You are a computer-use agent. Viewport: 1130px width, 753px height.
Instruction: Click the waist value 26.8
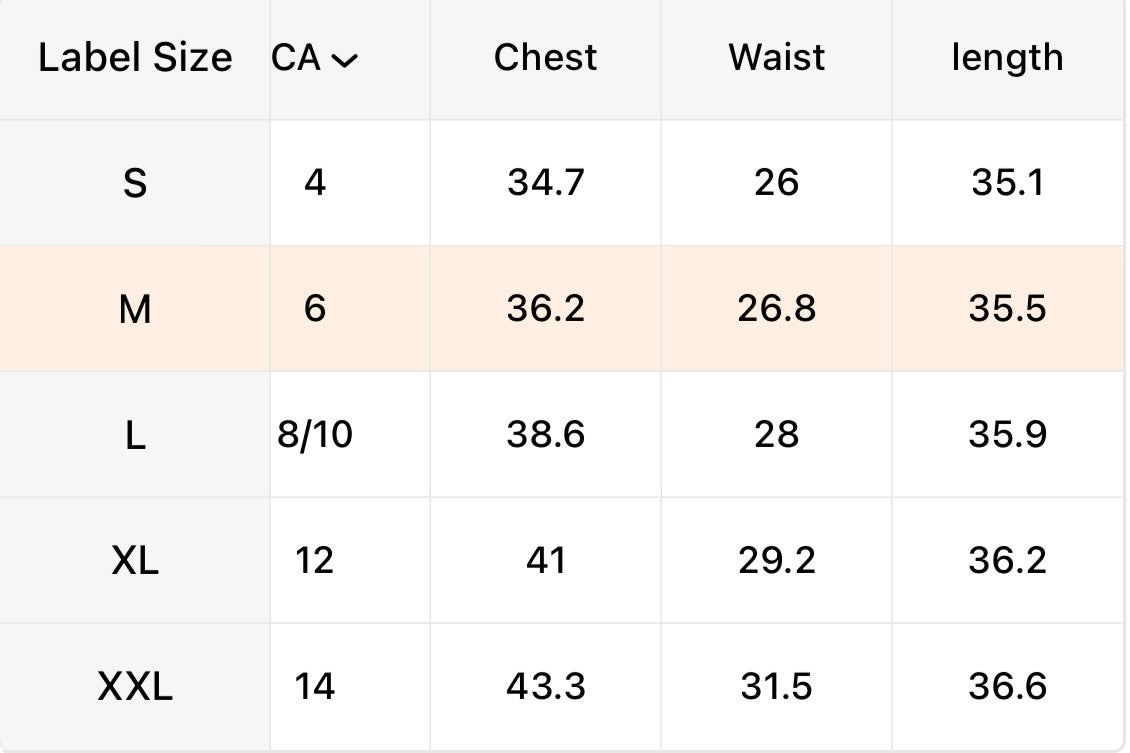777,309
